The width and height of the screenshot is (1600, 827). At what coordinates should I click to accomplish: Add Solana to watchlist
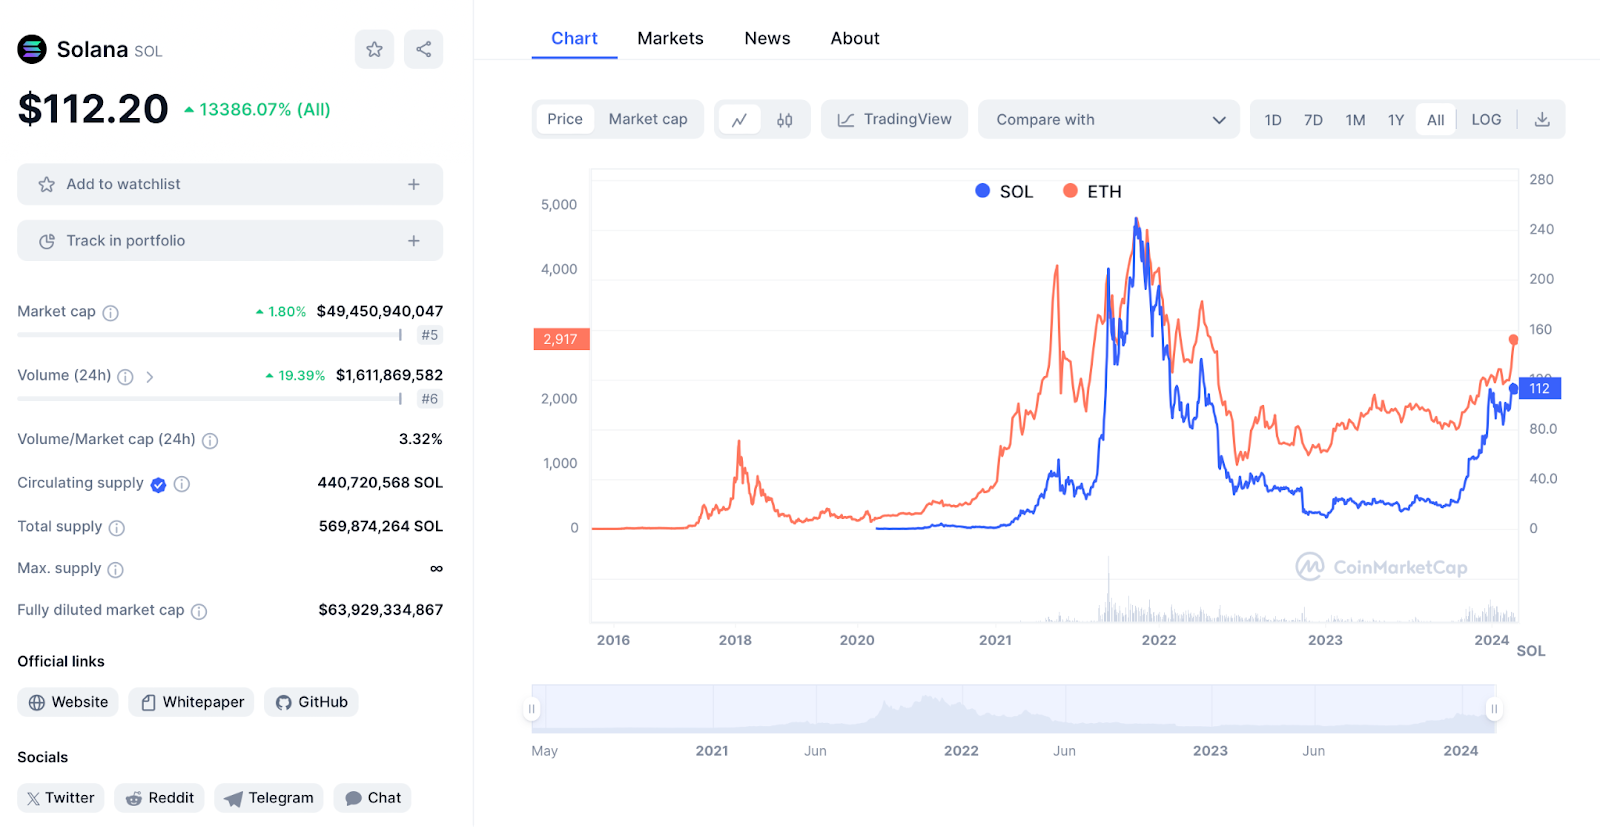point(230,184)
